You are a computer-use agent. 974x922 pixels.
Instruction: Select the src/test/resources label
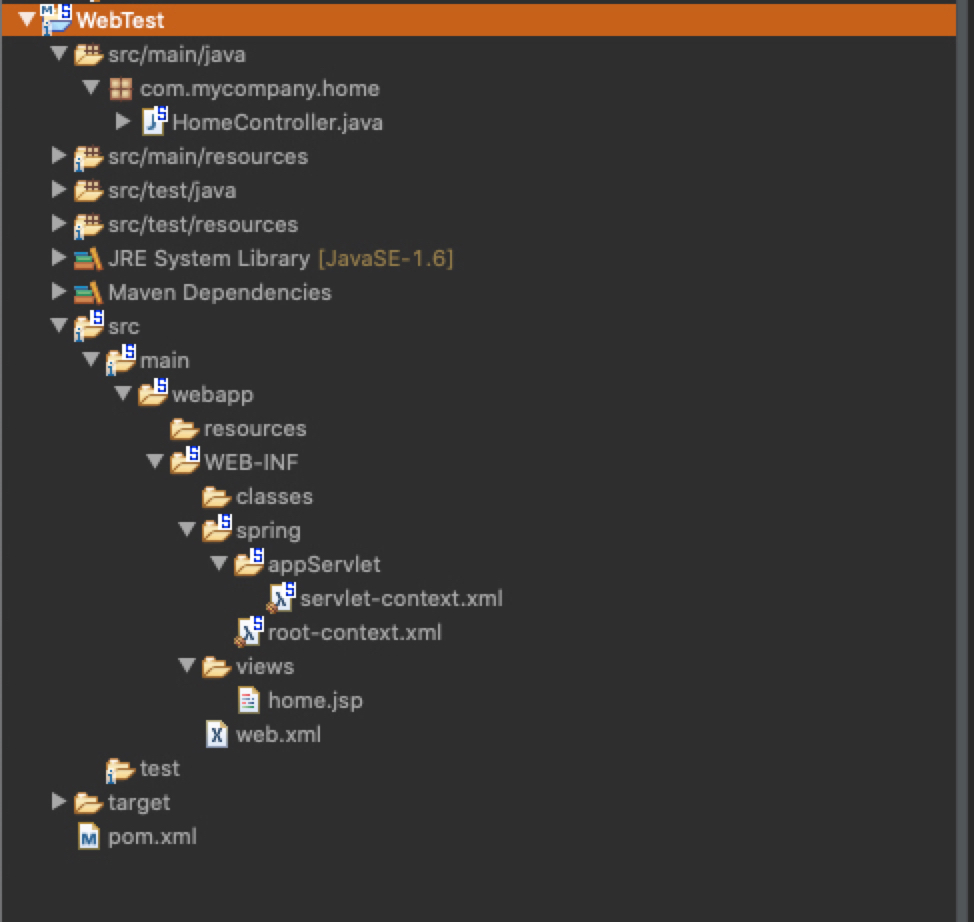tap(203, 224)
